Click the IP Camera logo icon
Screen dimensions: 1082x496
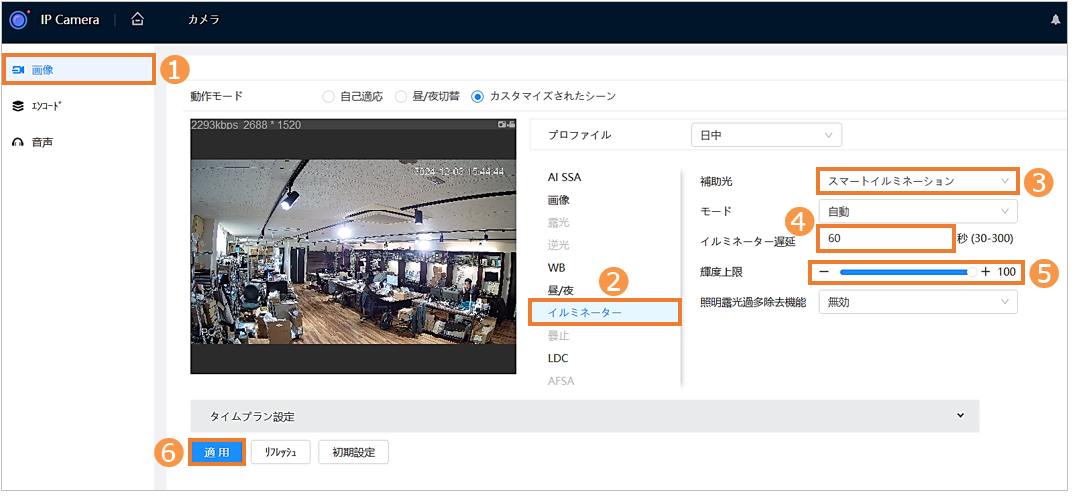(x=18, y=20)
